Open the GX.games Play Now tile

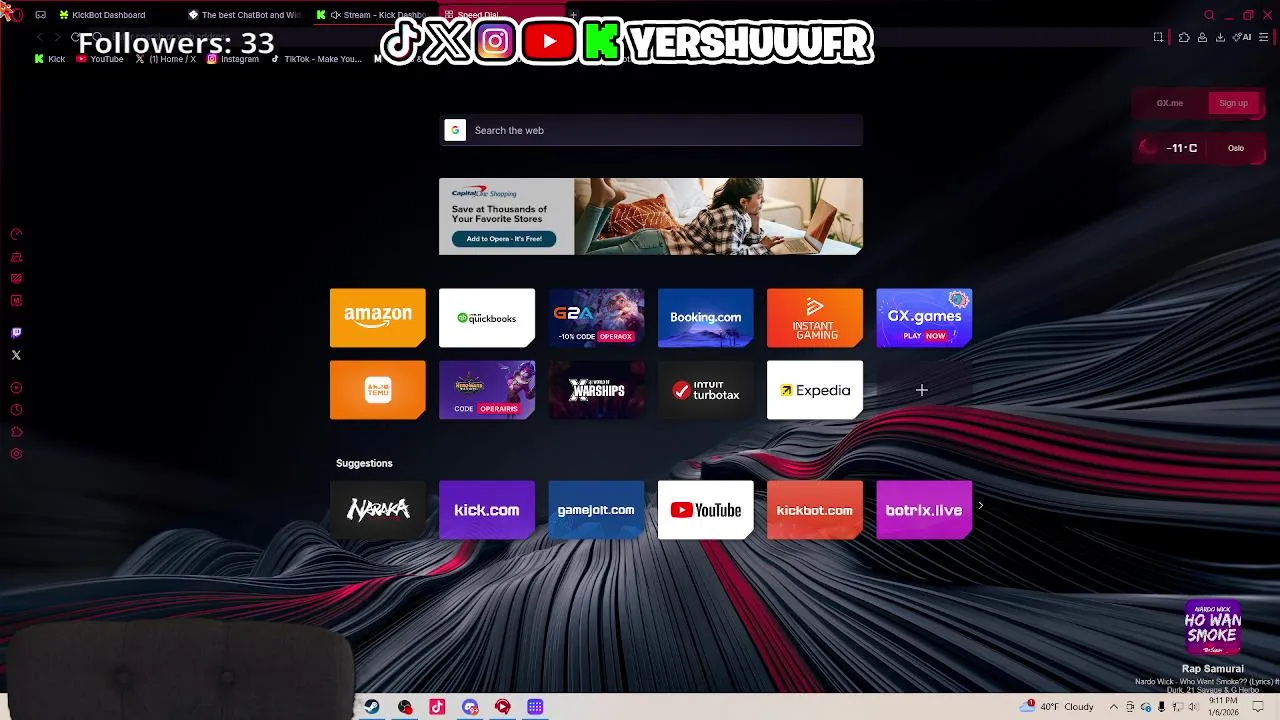pos(924,318)
